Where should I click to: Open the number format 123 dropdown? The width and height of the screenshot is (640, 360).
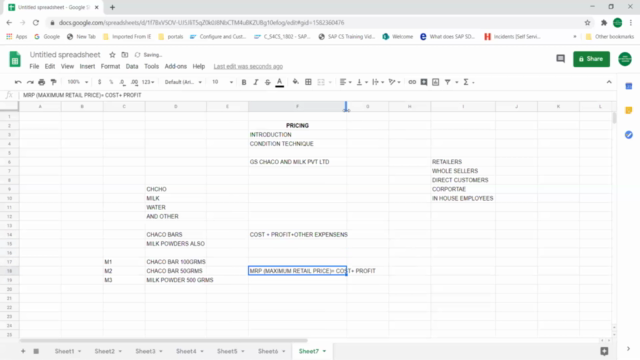pyautogui.click(x=148, y=82)
